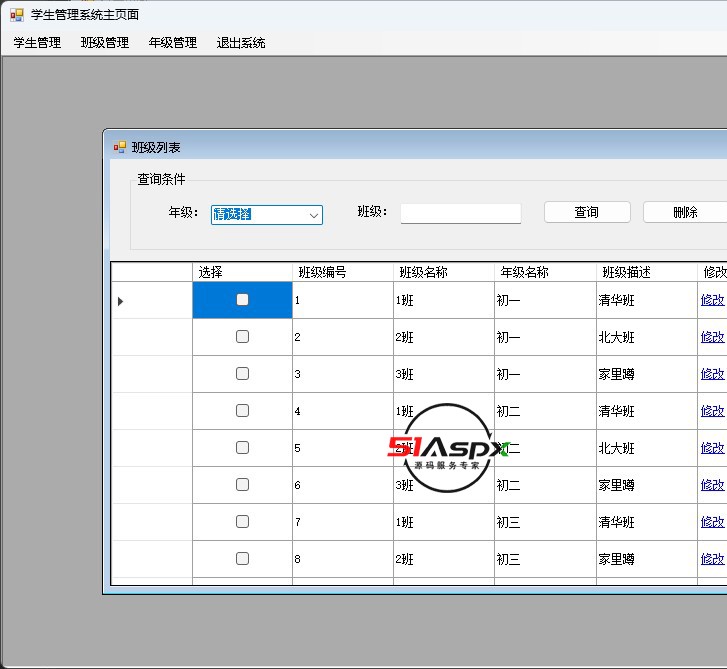Click the 班级列表 window icon
Image resolution: width=727 pixels, height=669 pixels.
click(x=120, y=147)
